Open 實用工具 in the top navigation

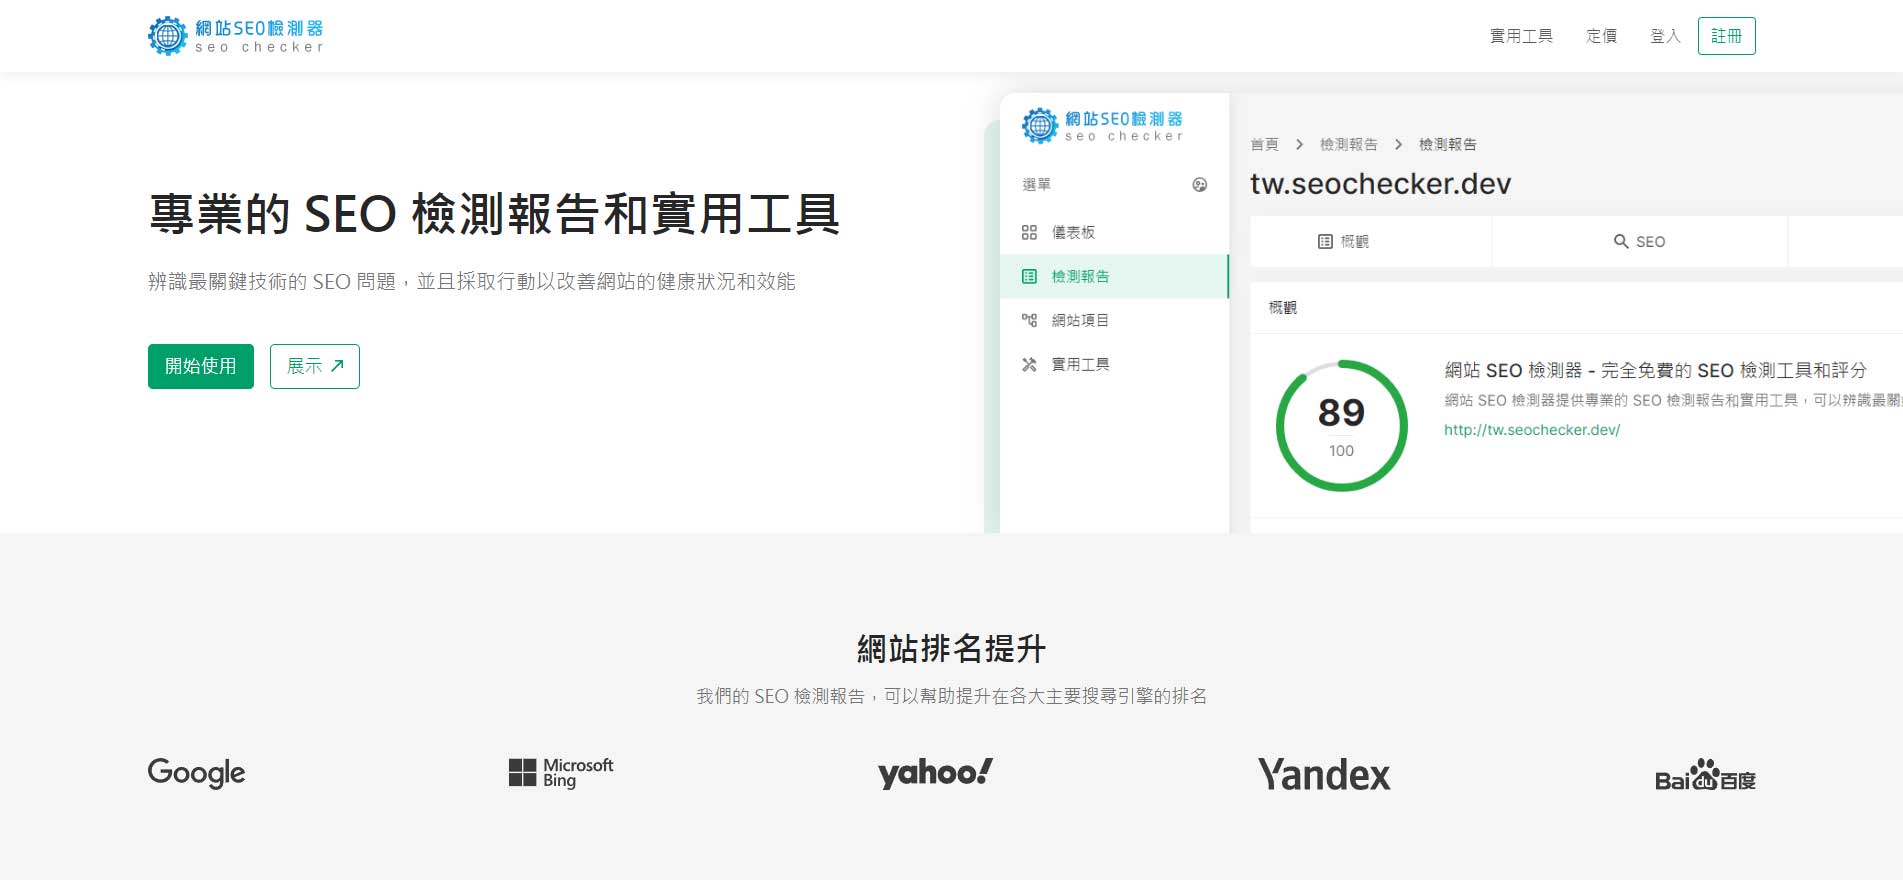(1521, 36)
